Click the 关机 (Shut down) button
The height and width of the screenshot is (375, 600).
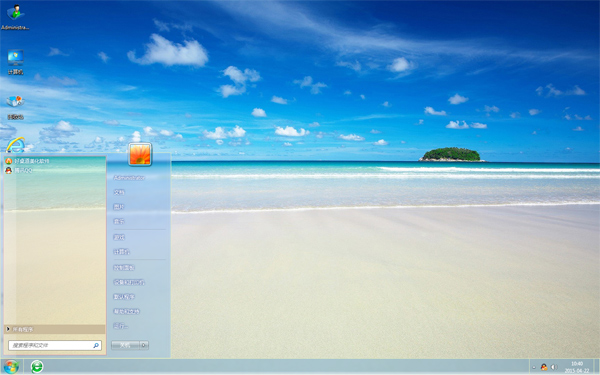tap(125, 345)
